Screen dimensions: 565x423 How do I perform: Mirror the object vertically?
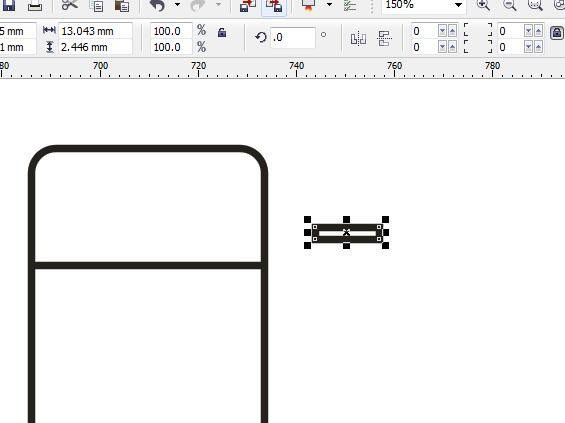tap(384, 38)
